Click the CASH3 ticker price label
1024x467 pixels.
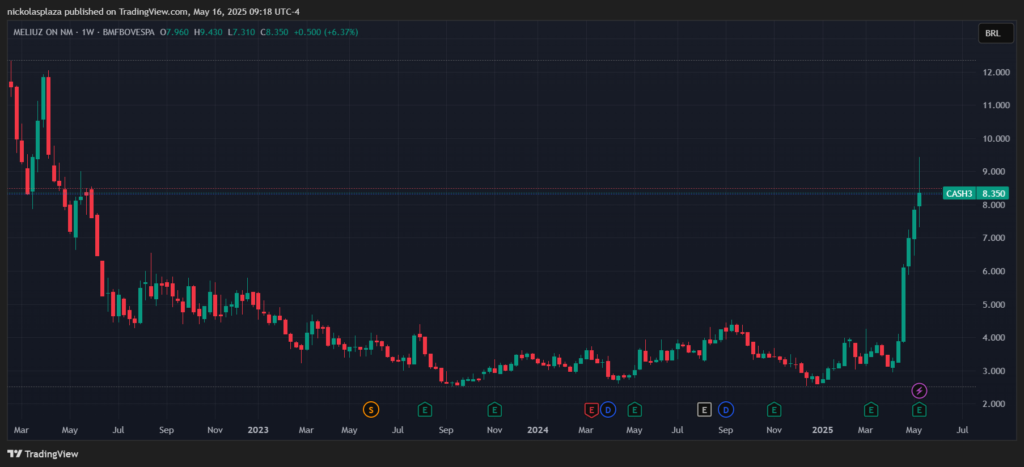pos(959,193)
